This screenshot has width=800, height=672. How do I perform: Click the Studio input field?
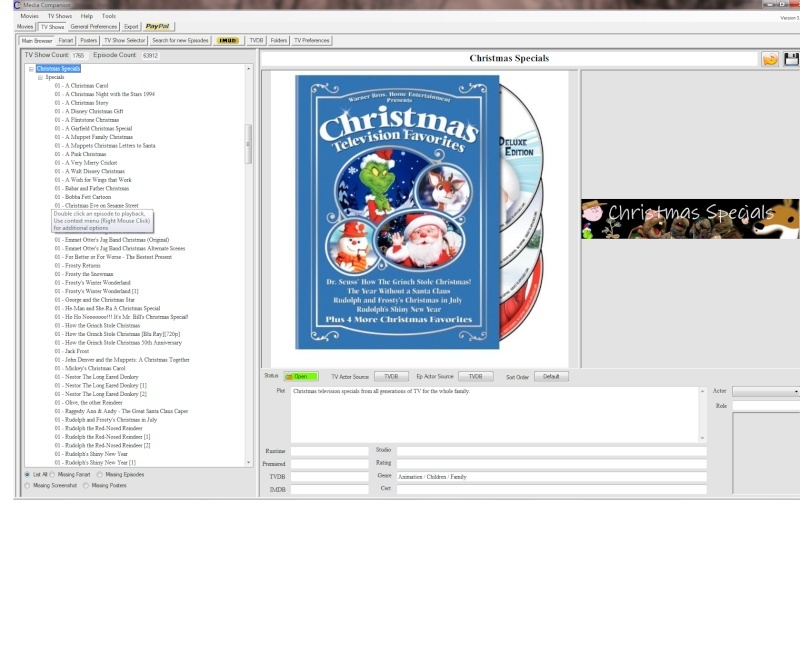552,451
